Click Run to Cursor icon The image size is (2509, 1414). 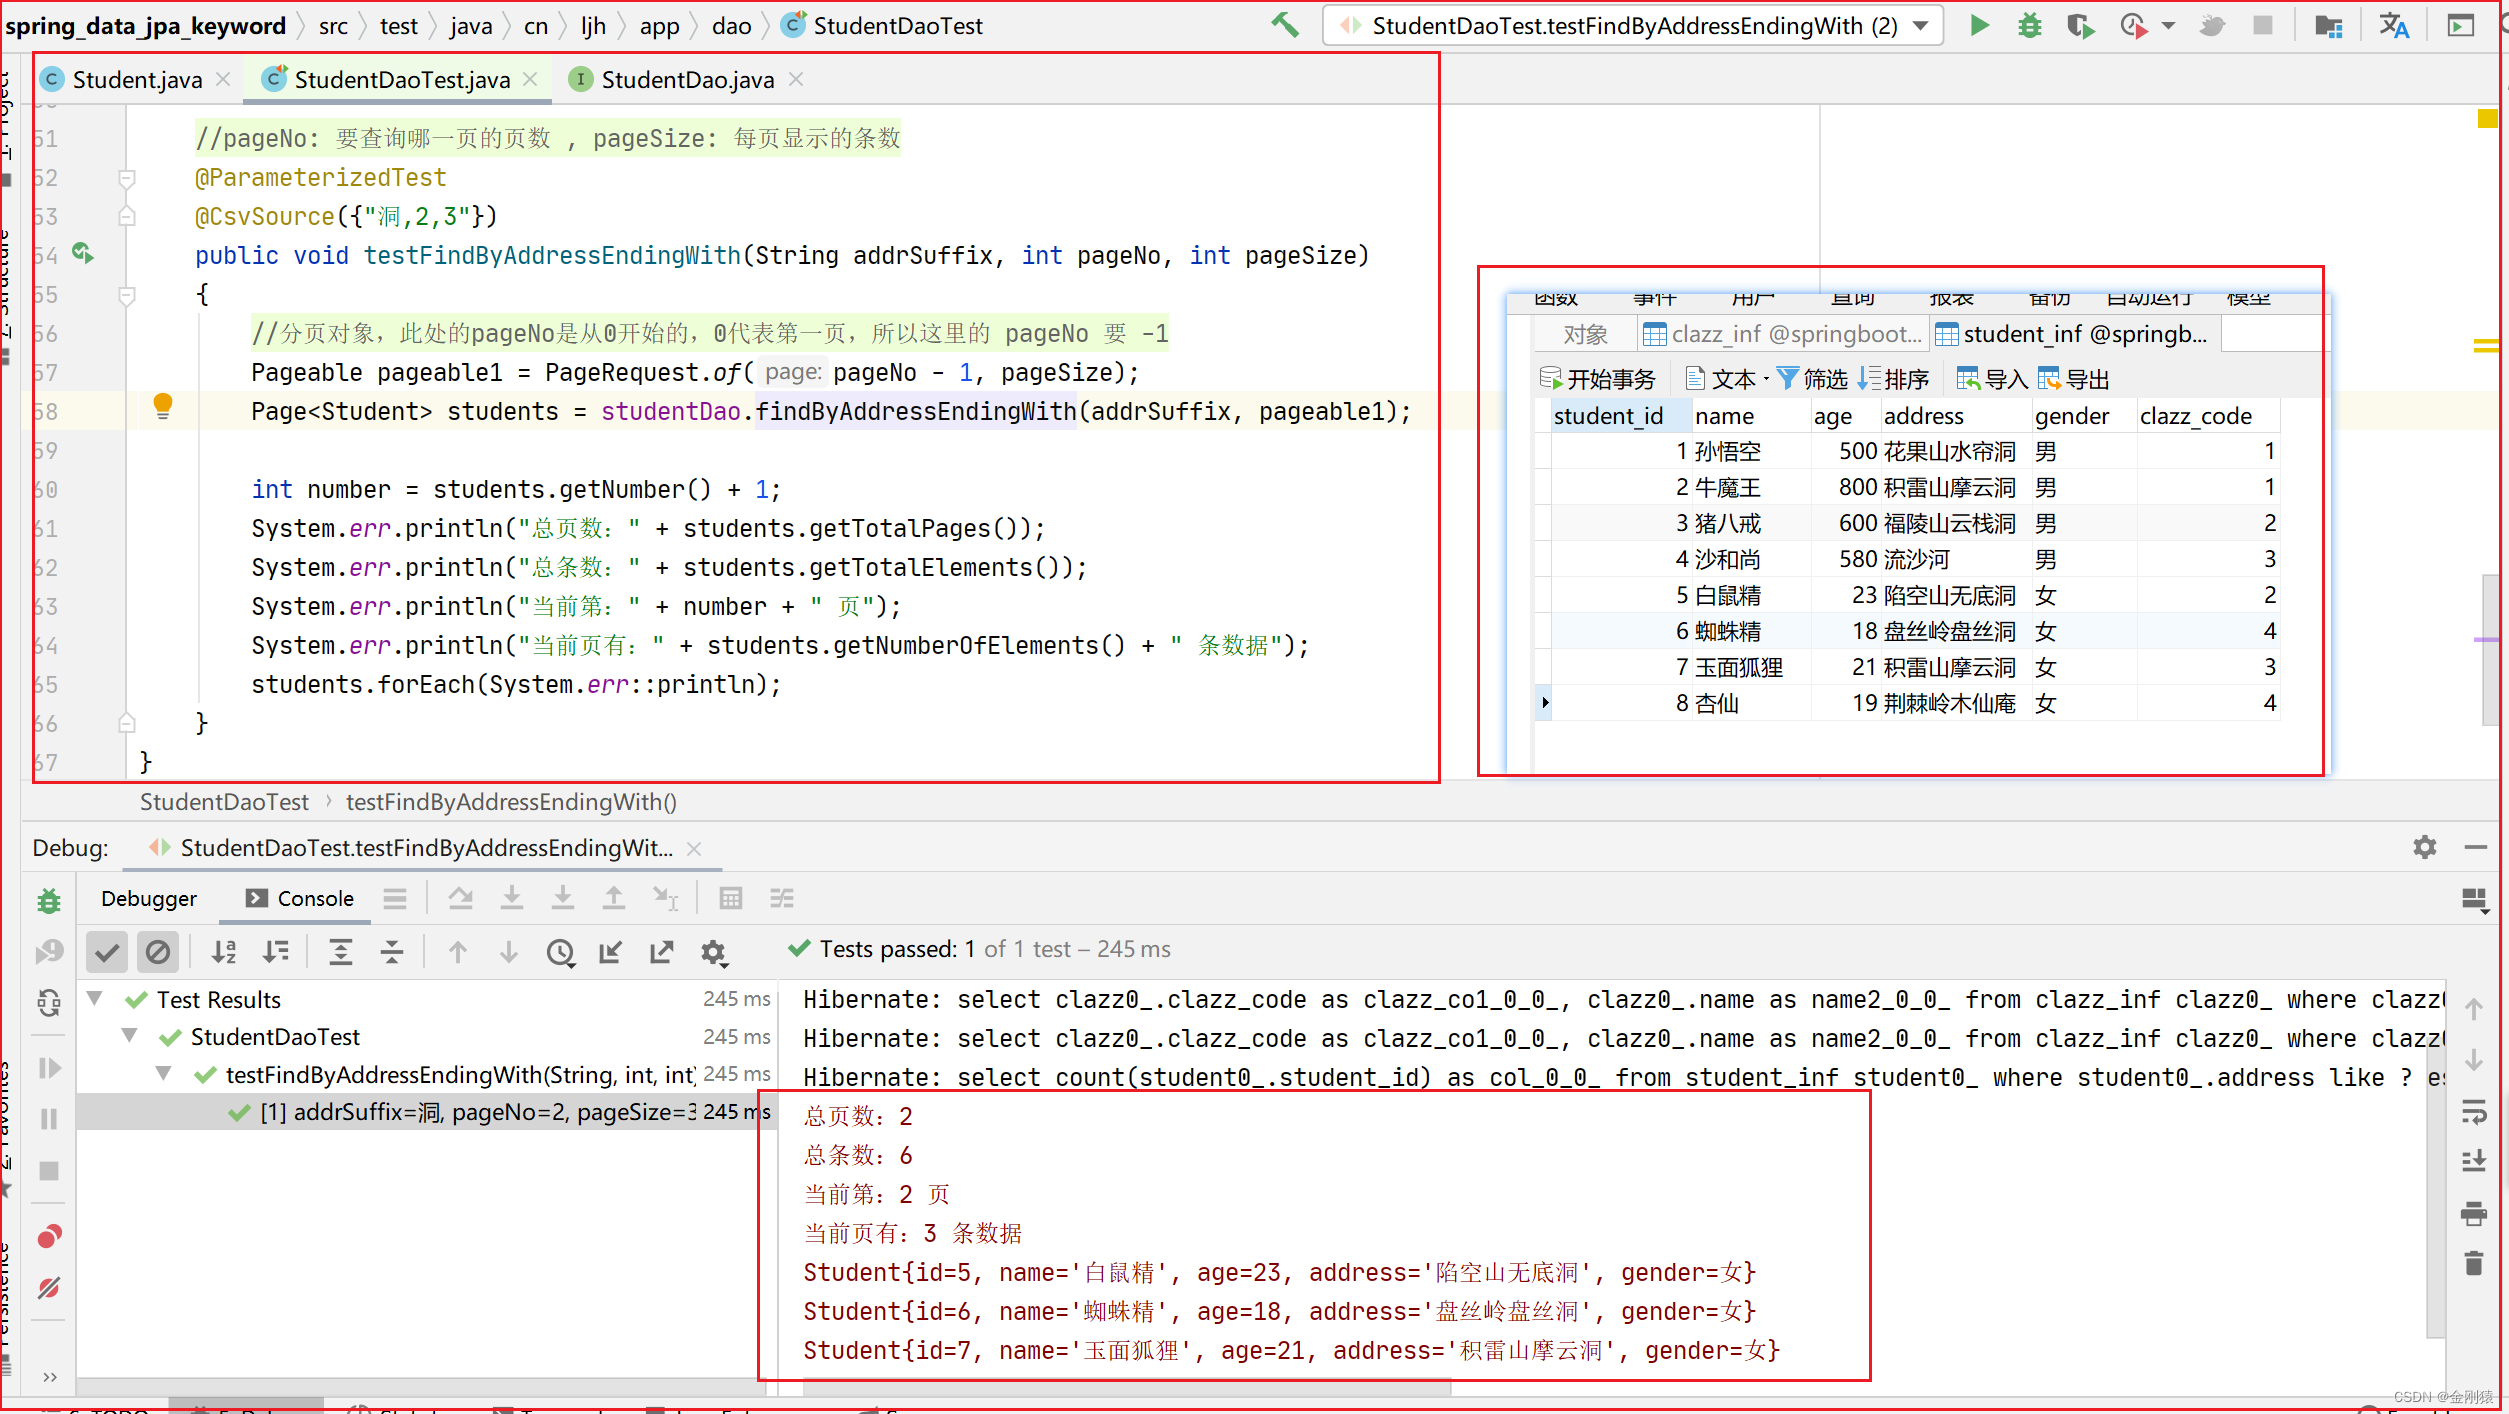point(665,899)
